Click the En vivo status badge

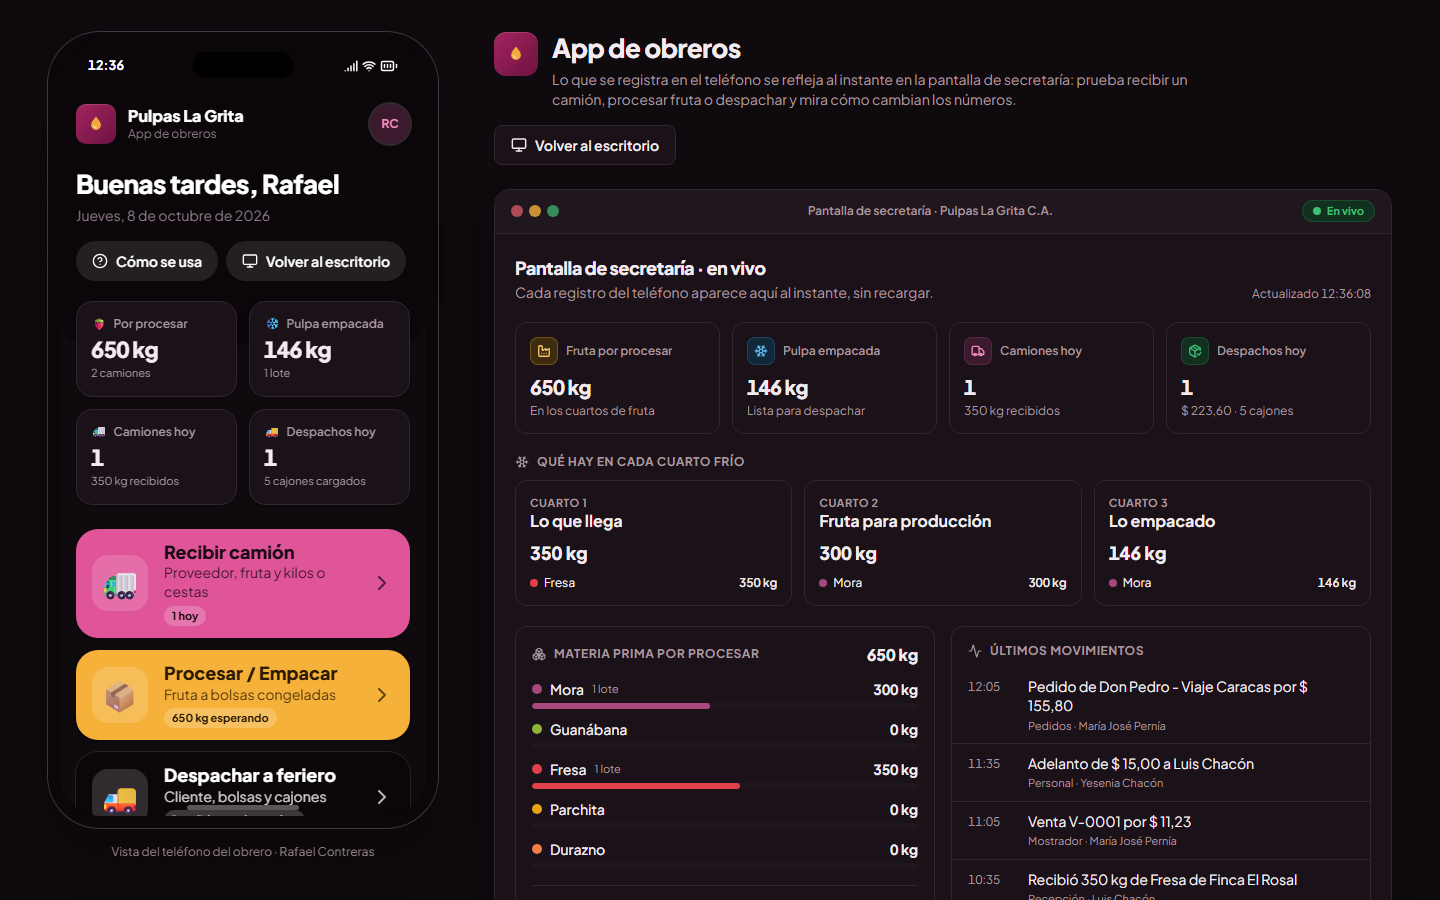pos(1338,211)
